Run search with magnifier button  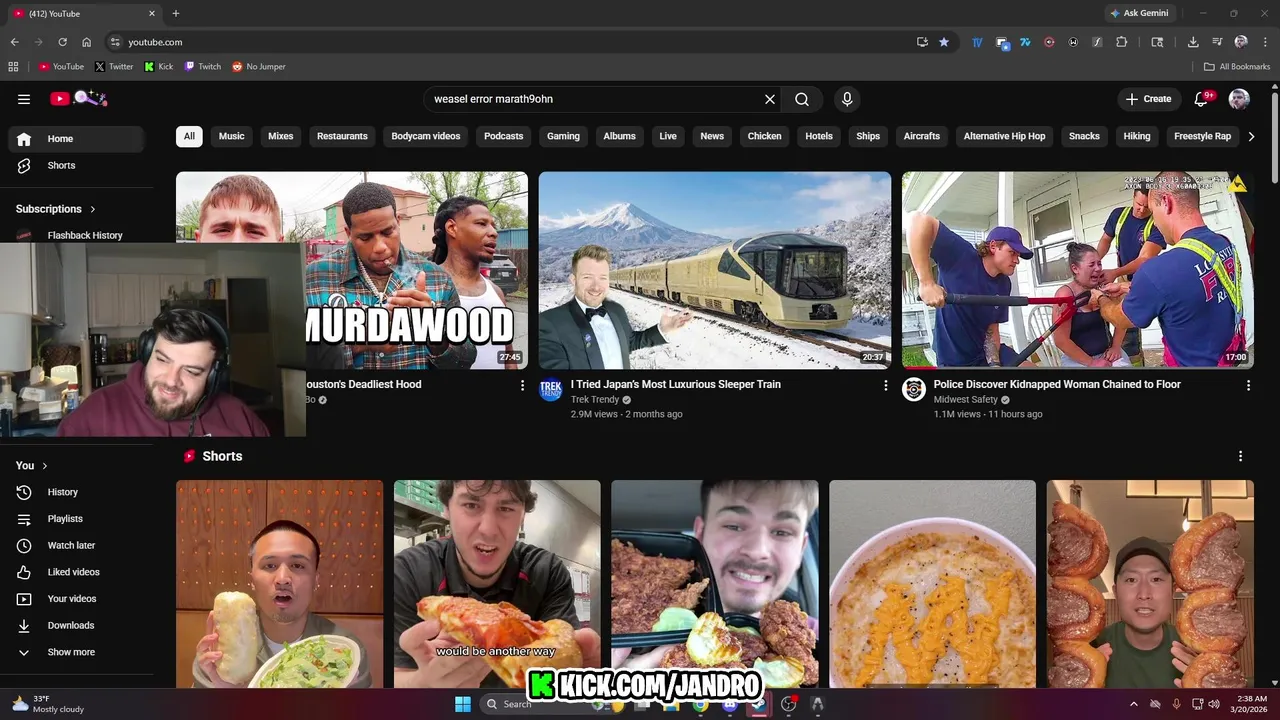coord(802,99)
